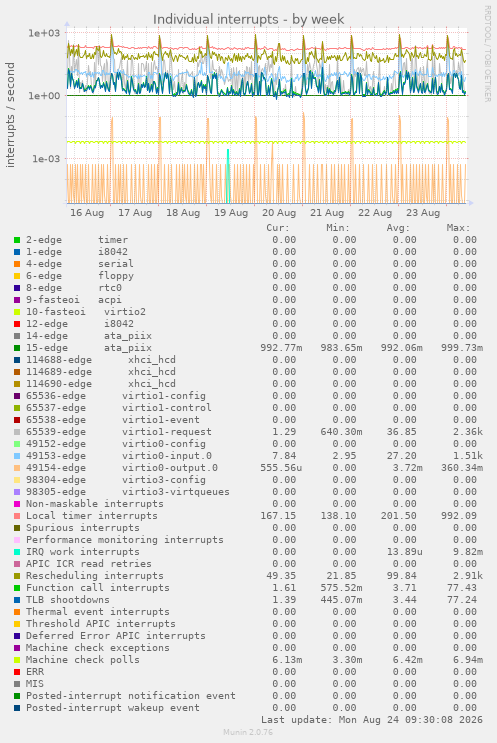Screen dimensions: 497x743
Task: Click the 16 Aug date label on axis
Action: coord(87,213)
